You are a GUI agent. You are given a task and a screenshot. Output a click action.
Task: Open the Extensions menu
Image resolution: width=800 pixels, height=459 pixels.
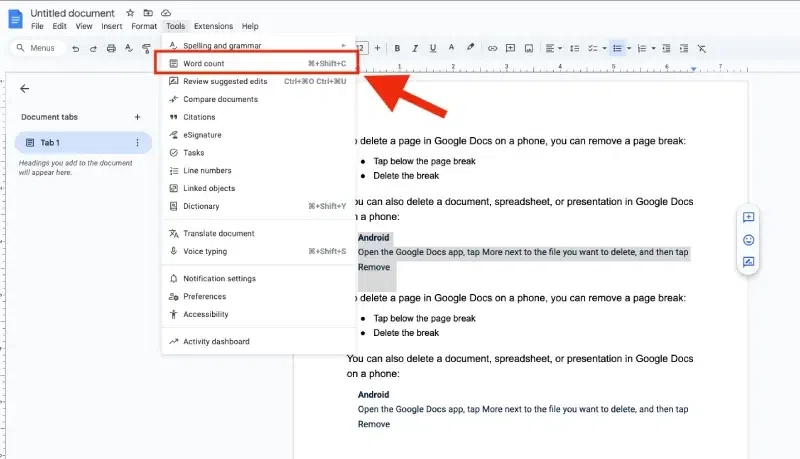[x=213, y=26]
